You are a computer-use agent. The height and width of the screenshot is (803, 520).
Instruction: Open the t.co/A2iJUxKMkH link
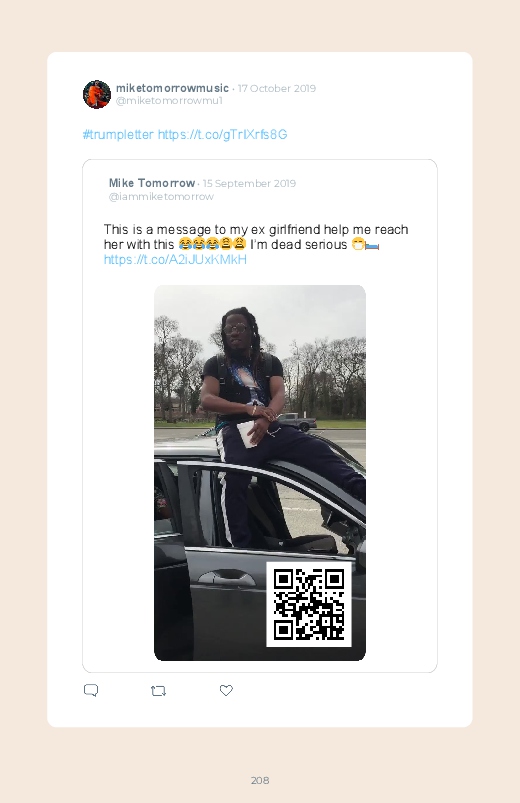pyautogui.click(x=175, y=260)
